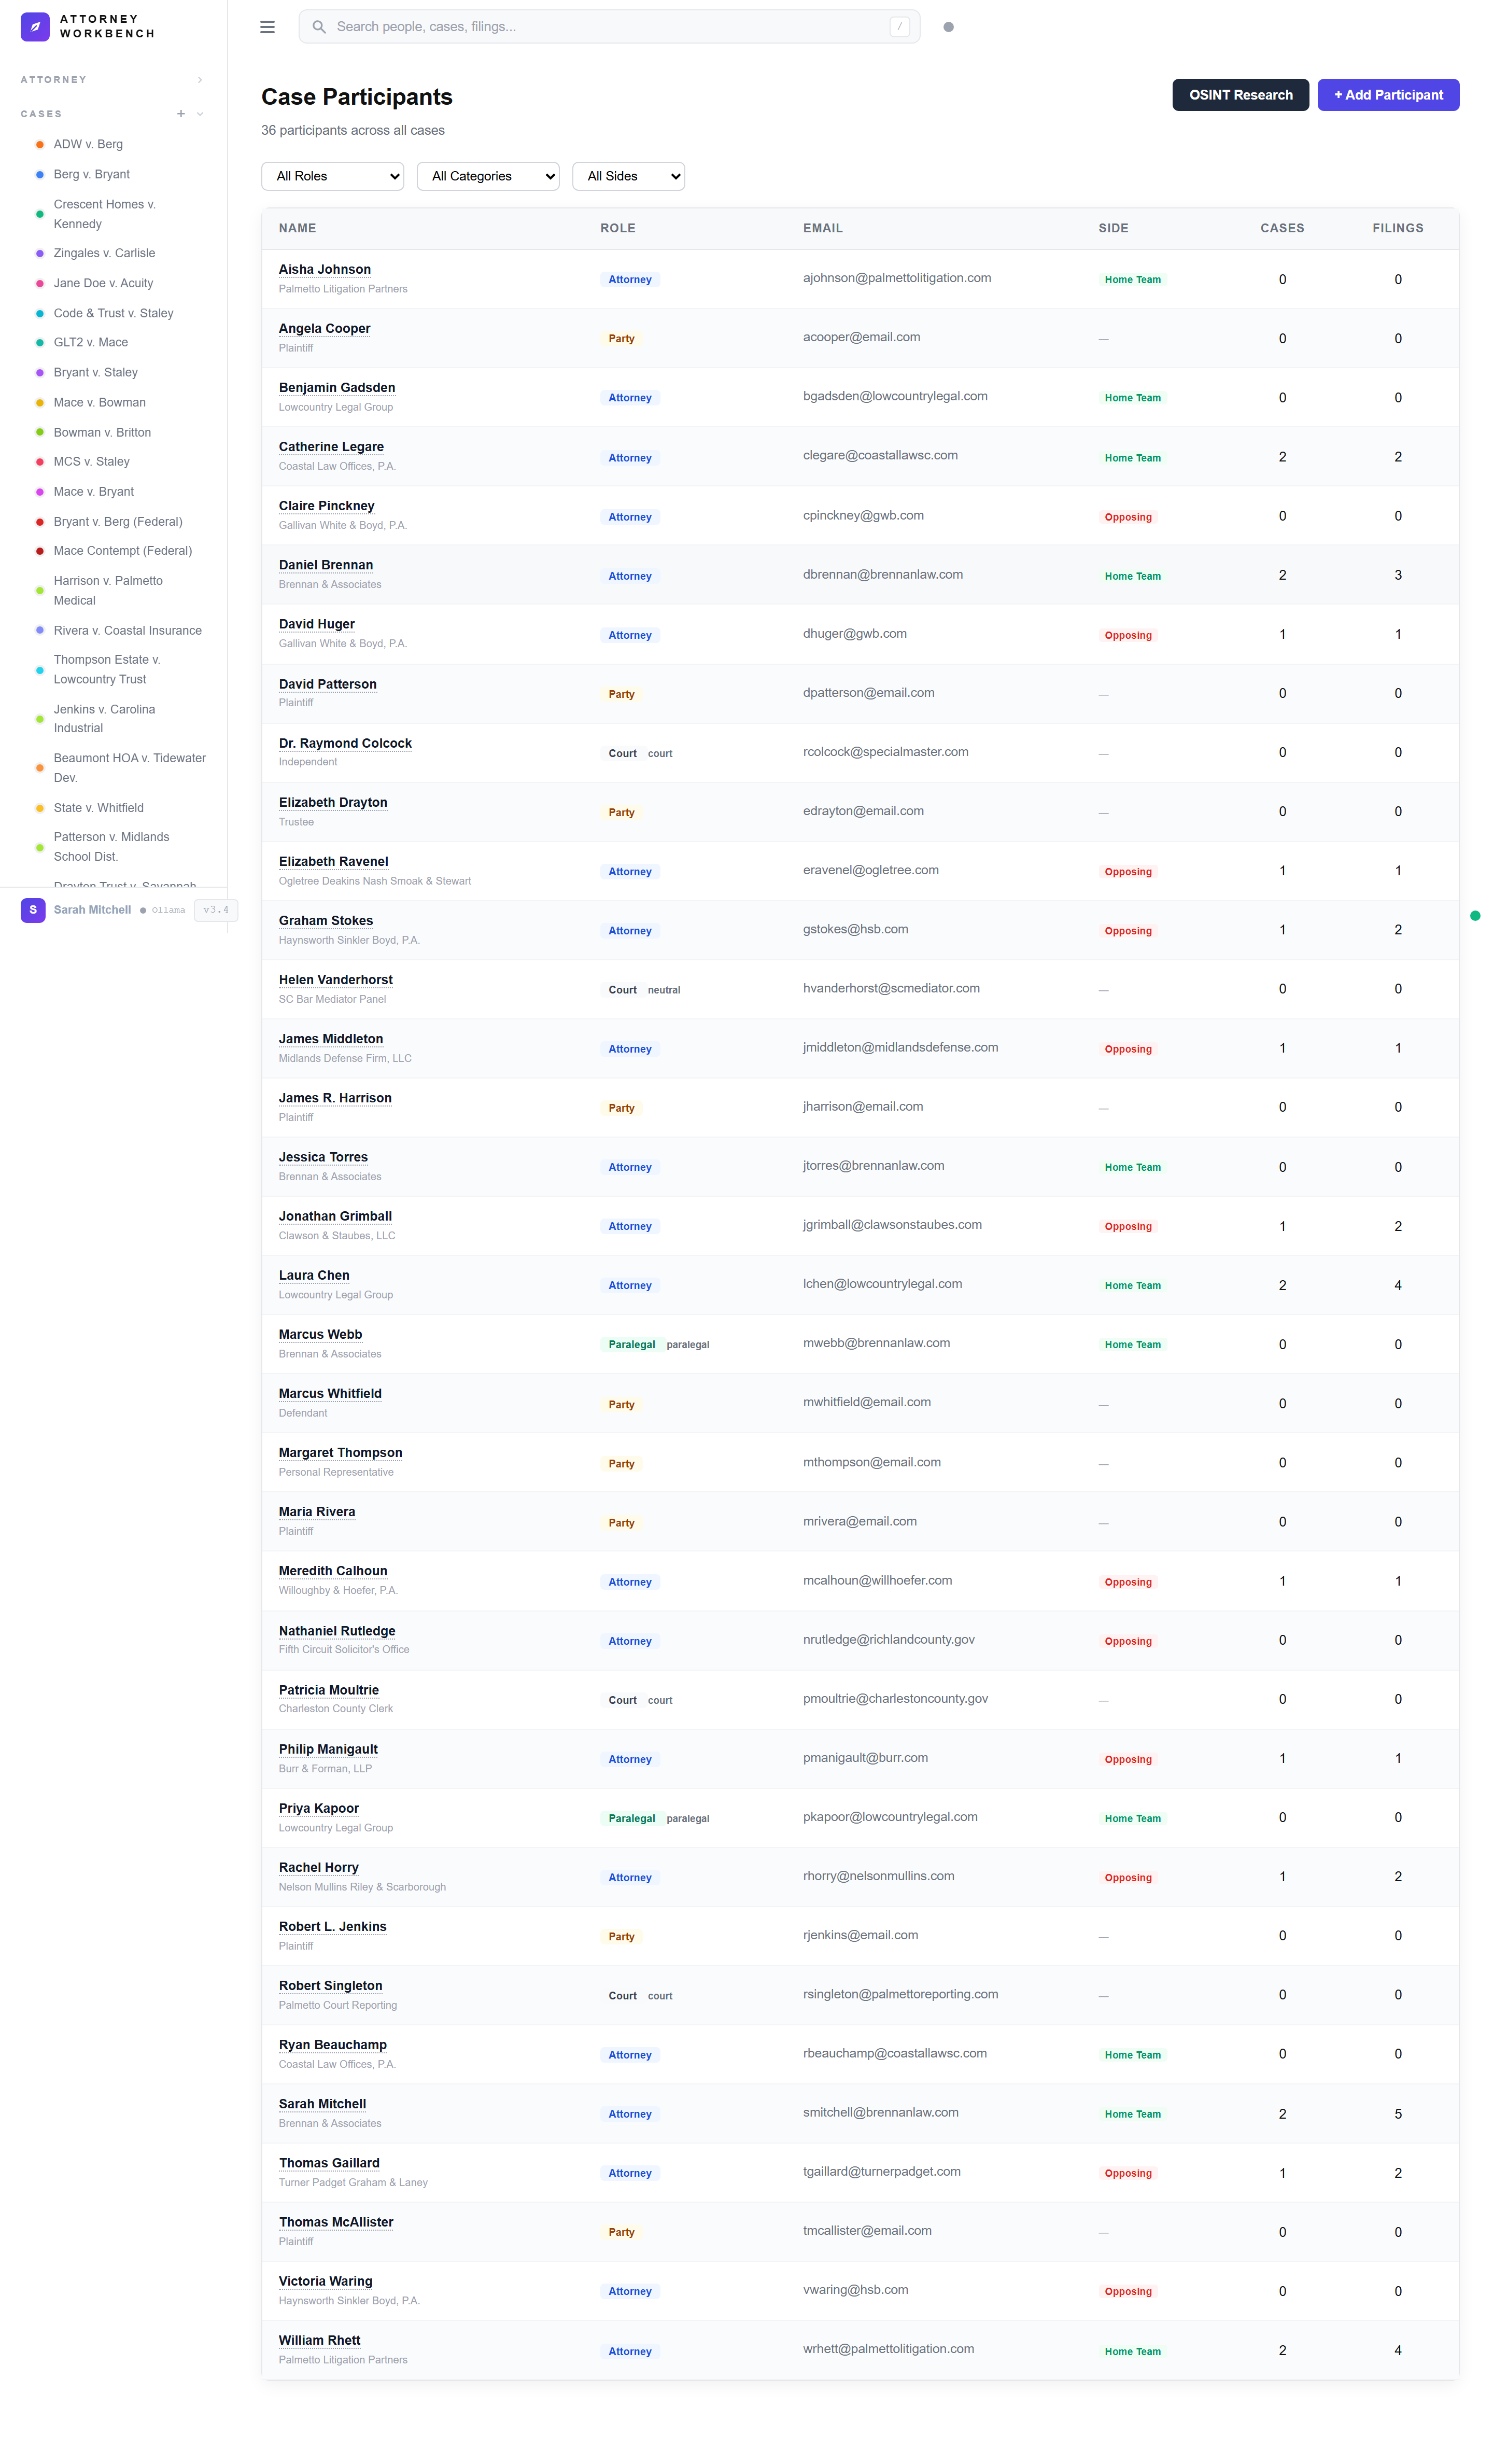Click the status dot right of the search bar

tap(948, 27)
